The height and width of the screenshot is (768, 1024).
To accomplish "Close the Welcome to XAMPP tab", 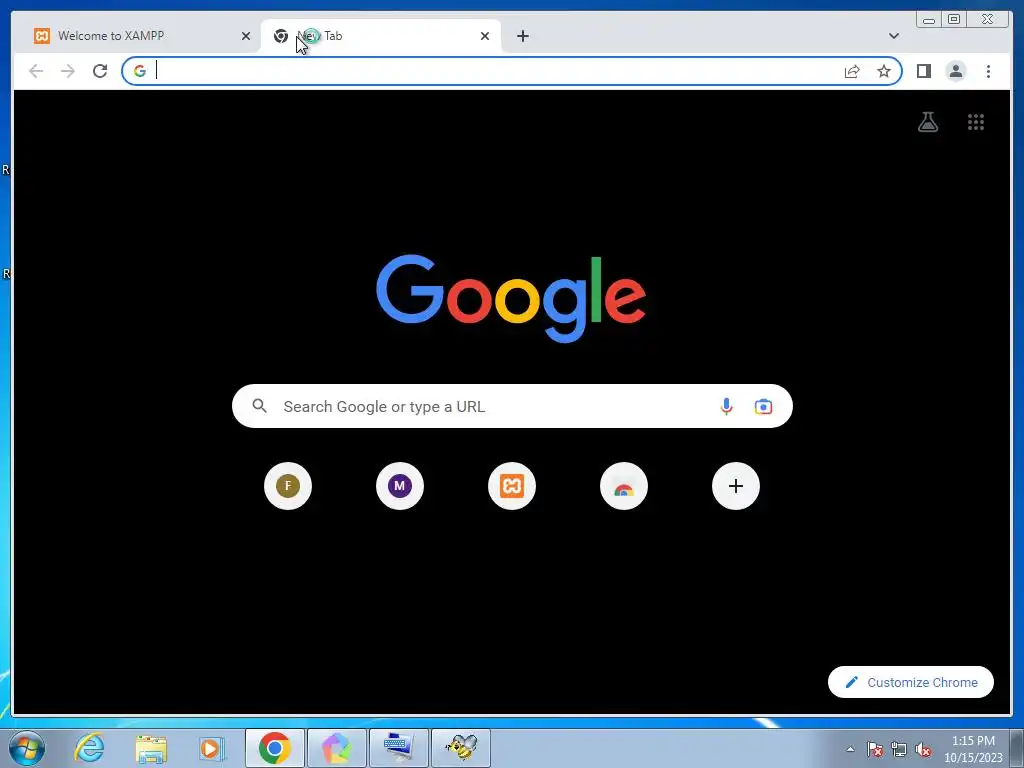I will [246, 36].
